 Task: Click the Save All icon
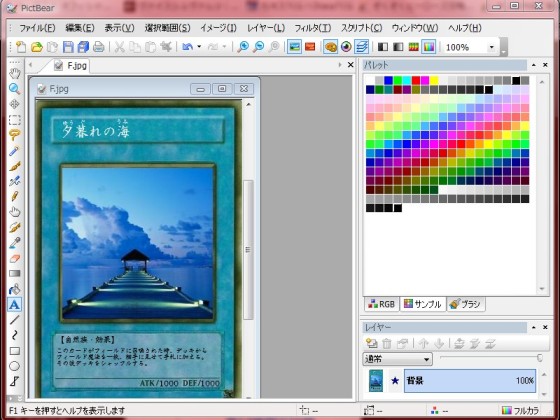83,47
